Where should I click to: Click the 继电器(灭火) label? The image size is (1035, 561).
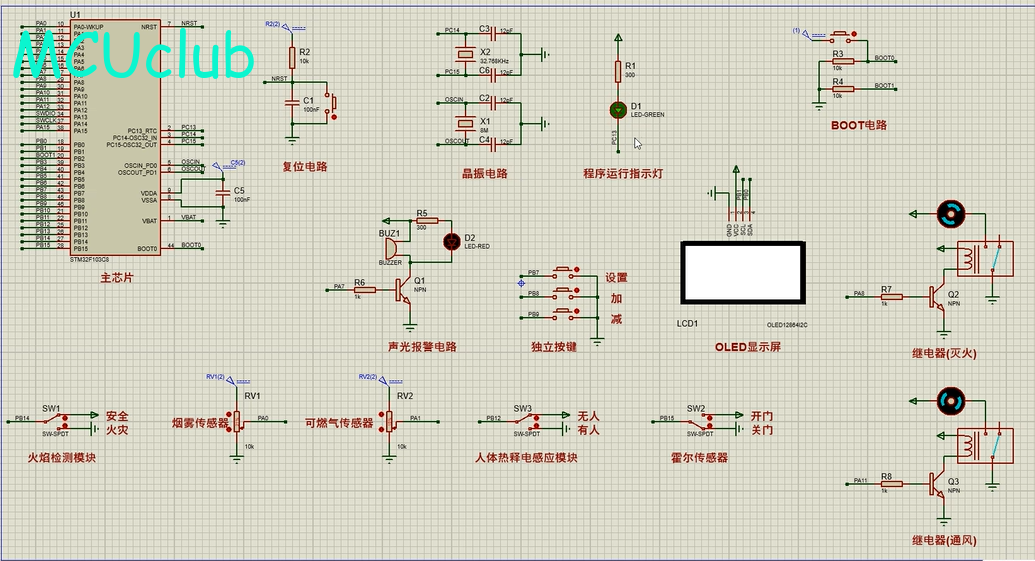tap(944, 353)
